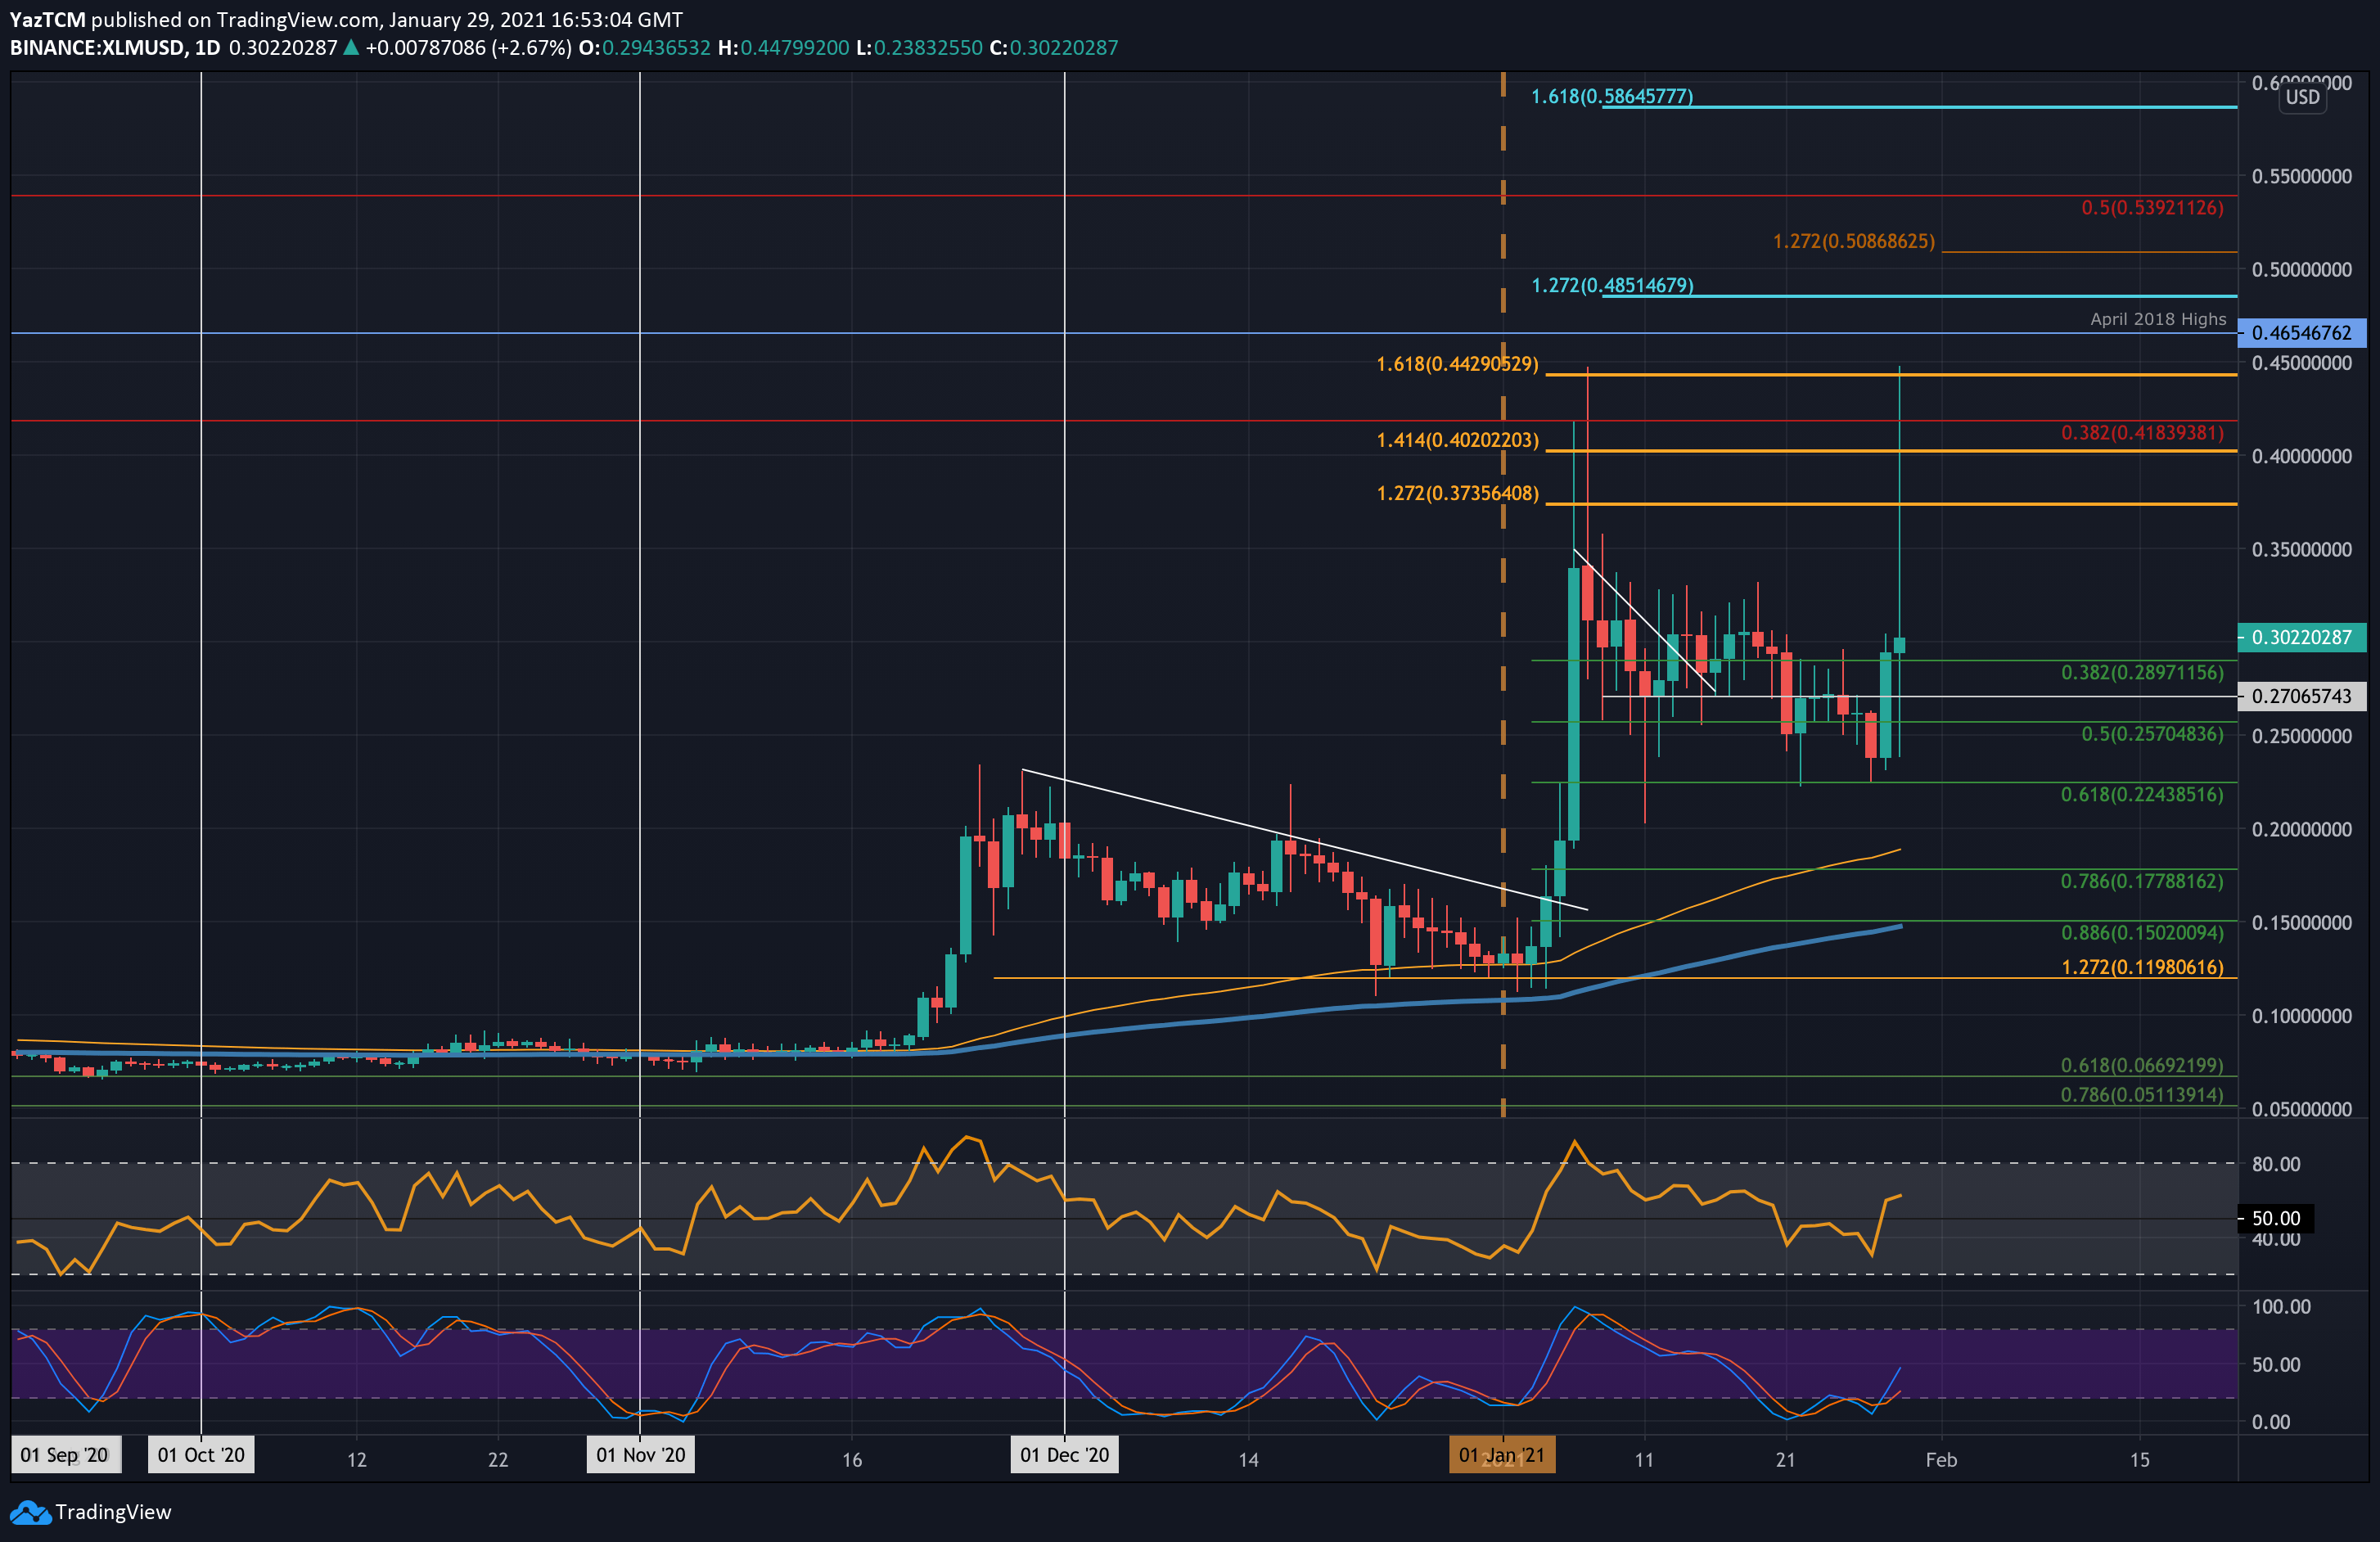Viewport: 2380px width, 1542px height.
Task: Click the TradingView logo icon
Action: (30, 1513)
